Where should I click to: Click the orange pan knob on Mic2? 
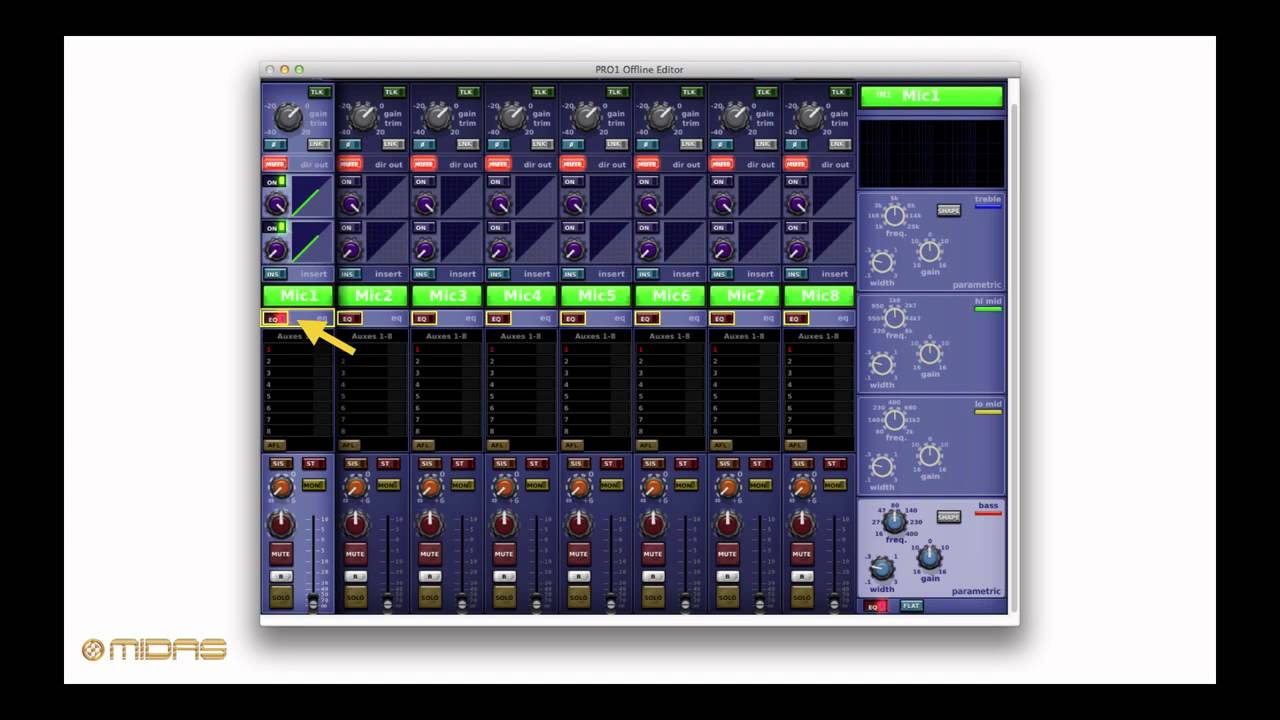tap(356, 488)
